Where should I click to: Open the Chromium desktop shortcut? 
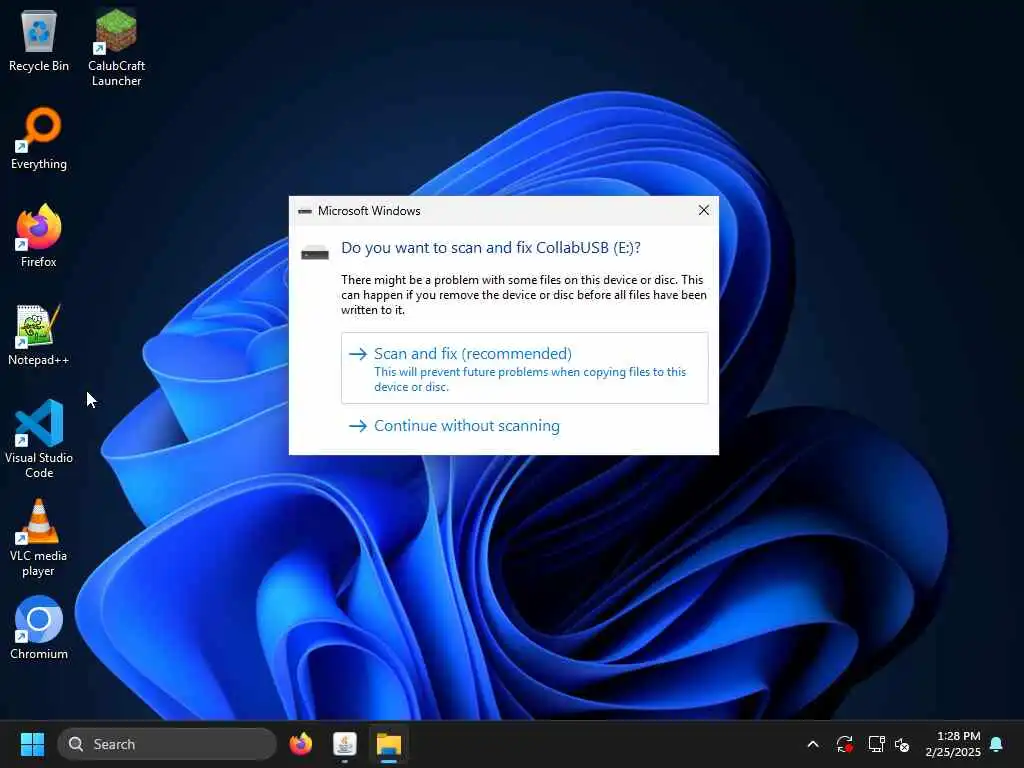tap(39, 628)
